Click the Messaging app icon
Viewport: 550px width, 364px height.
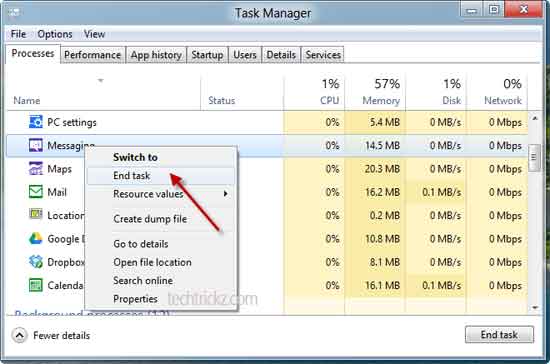click(35, 145)
